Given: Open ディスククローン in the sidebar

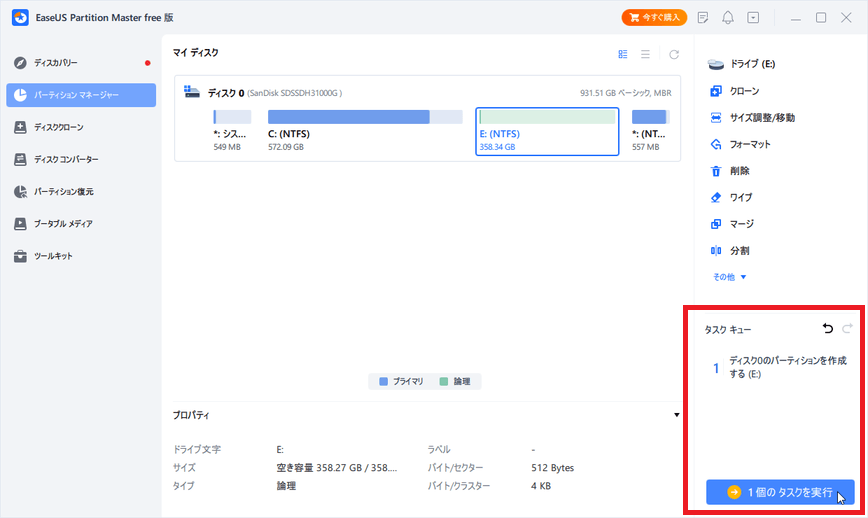Looking at the screenshot, I should [58, 127].
